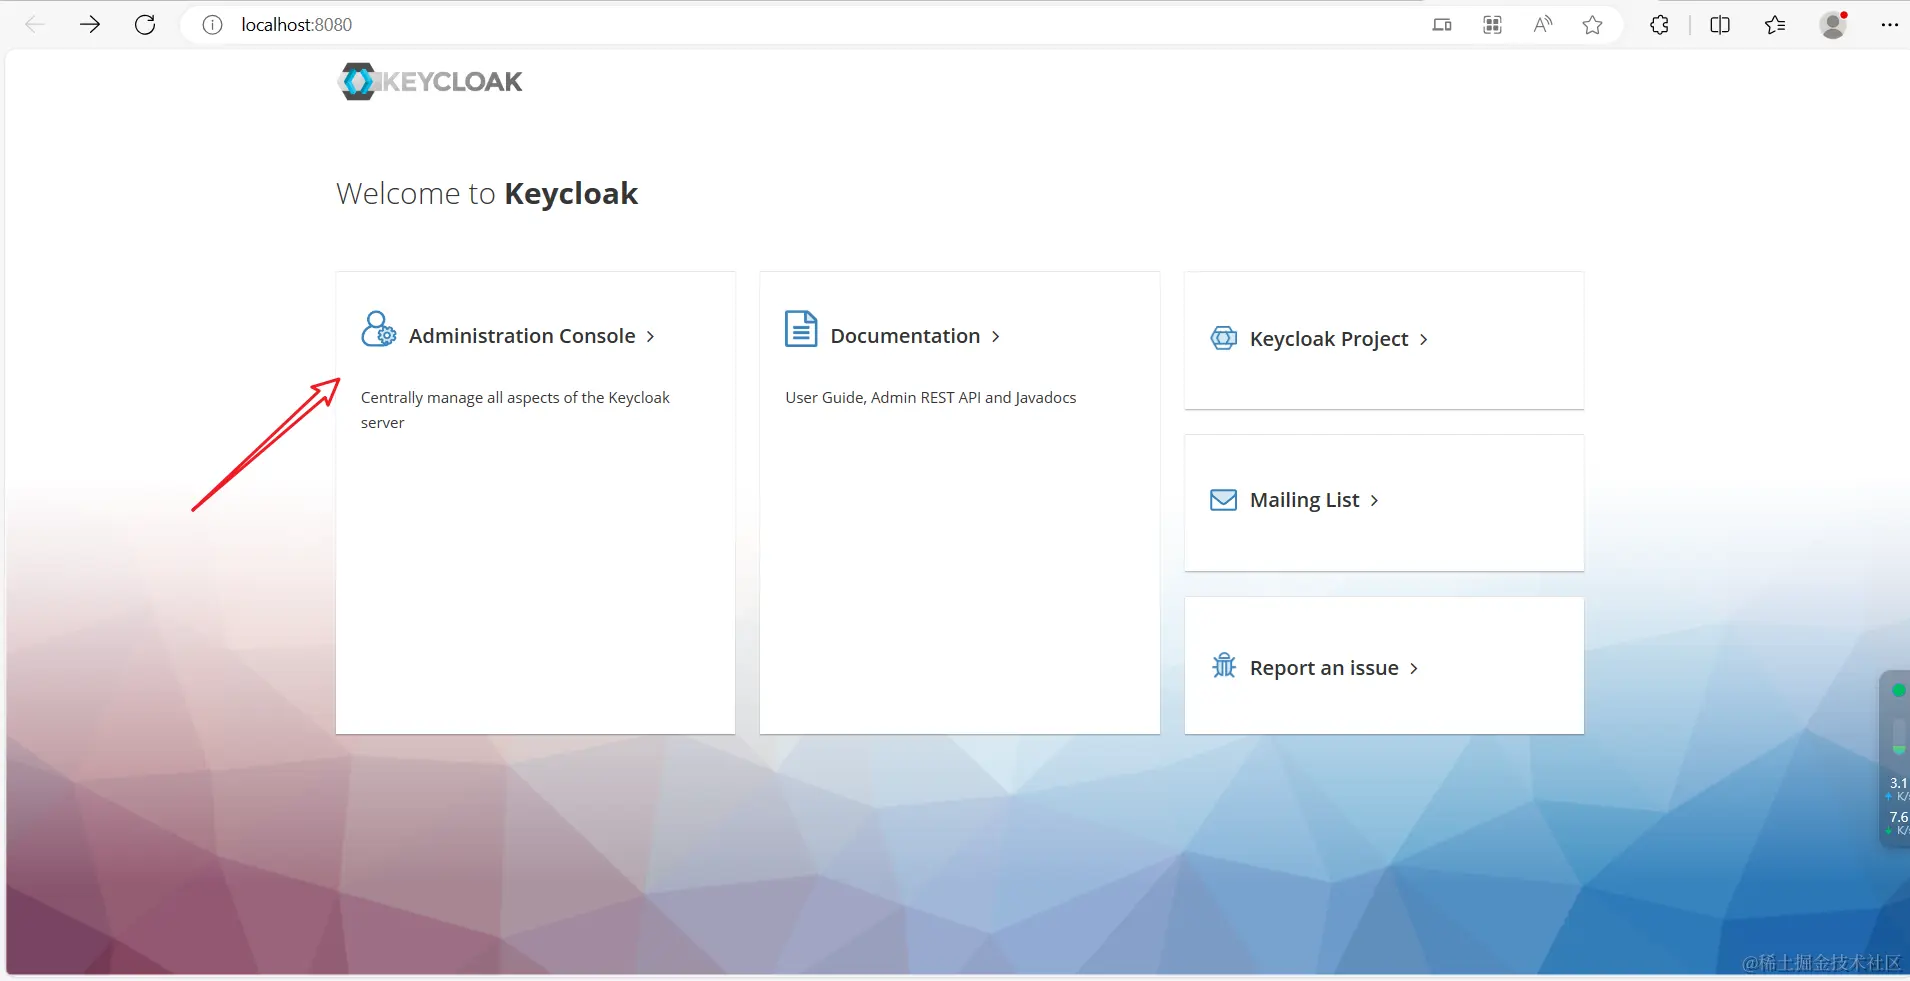The image size is (1910, 981).
Task: Open the Keycloak Project link
Action: click(x=1329, y=339)
